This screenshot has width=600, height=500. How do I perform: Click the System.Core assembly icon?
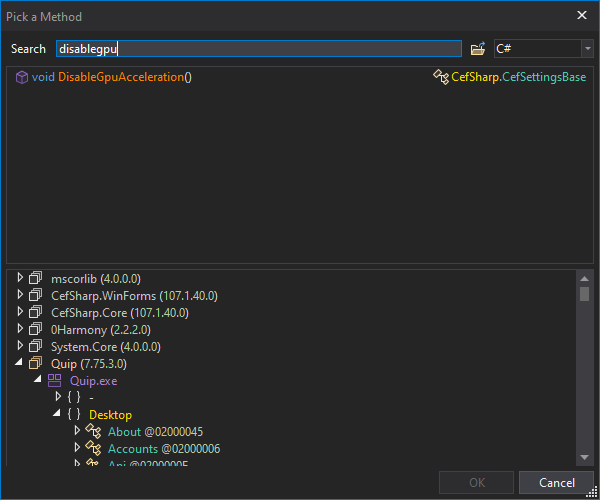pos(36,346)
